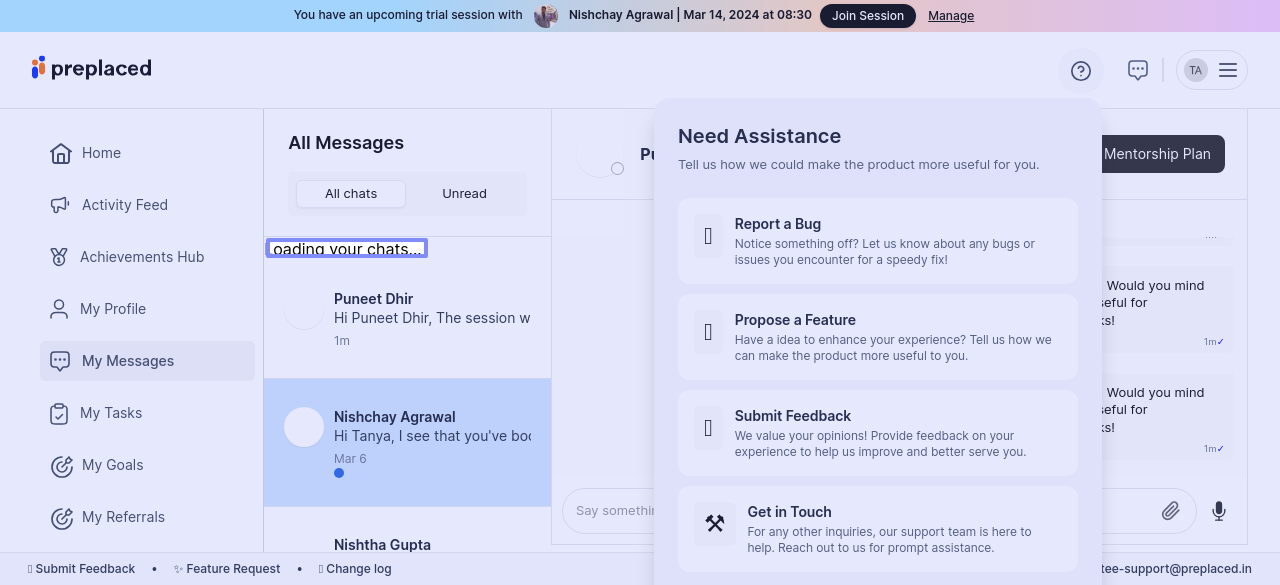
Task: Switch to the Unread chats tab
Action: point(464,194)
